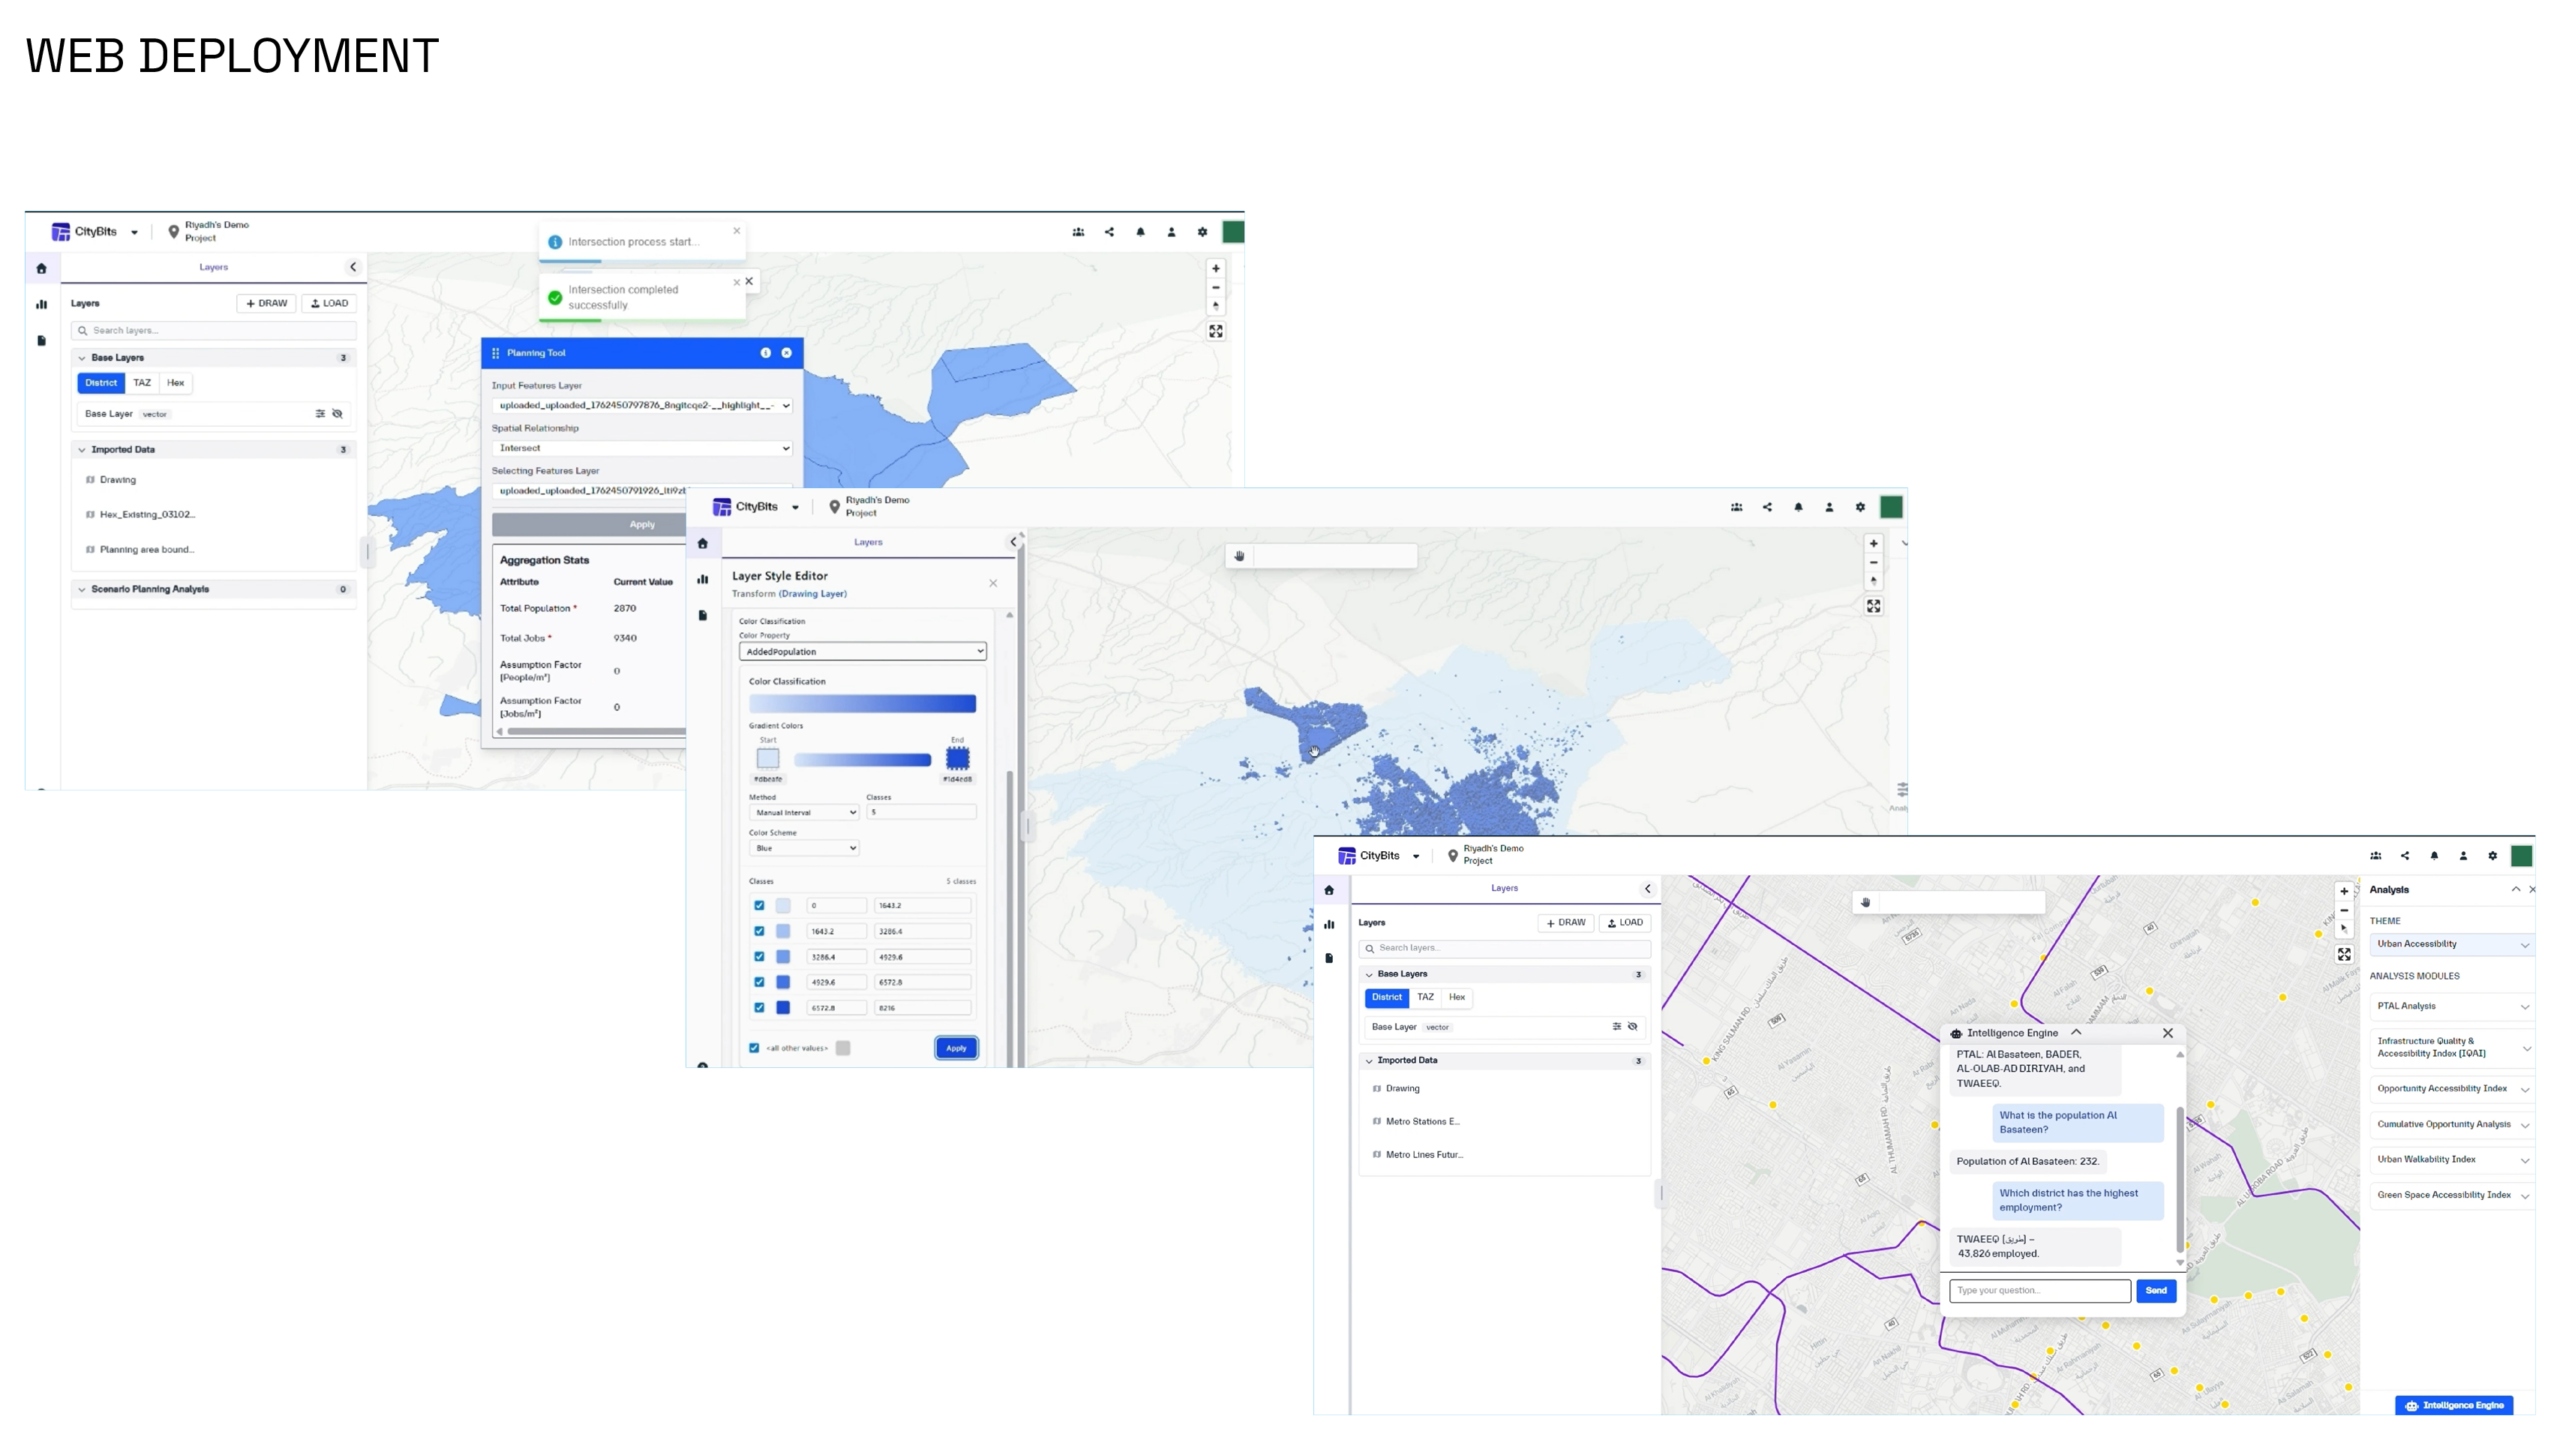Open Theme Urban Accessibility dropdown
Image resolution: width=2560 pixels, height=1440 pixels.
2451,944
